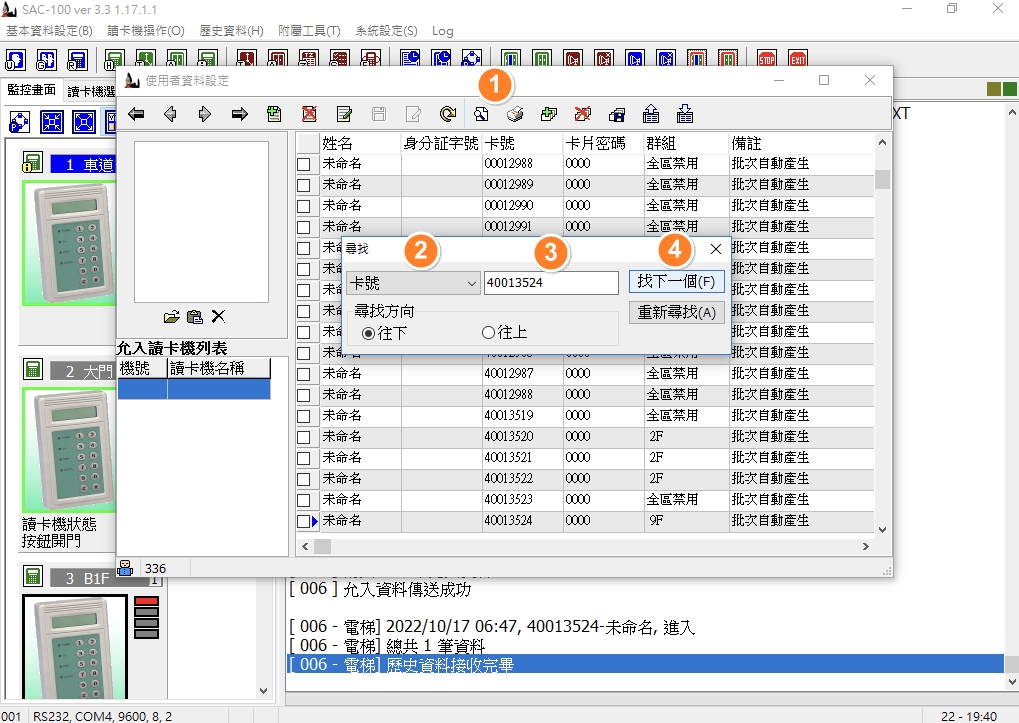This screenshot has height=723, width=1019.
Task: Open the edit record pencil icon
Action: click(344, 114)
